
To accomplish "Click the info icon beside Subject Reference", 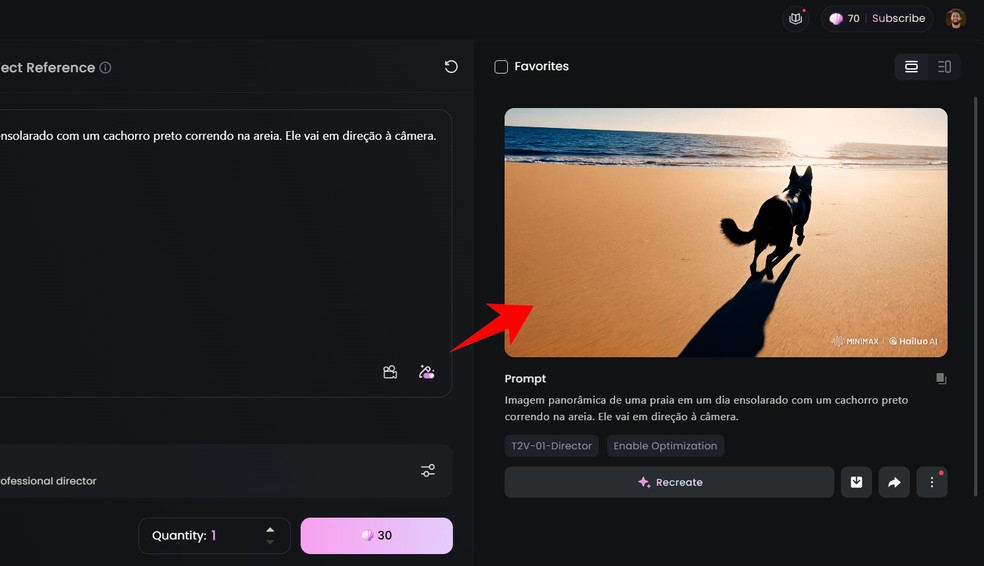I will tap(105, 68).
